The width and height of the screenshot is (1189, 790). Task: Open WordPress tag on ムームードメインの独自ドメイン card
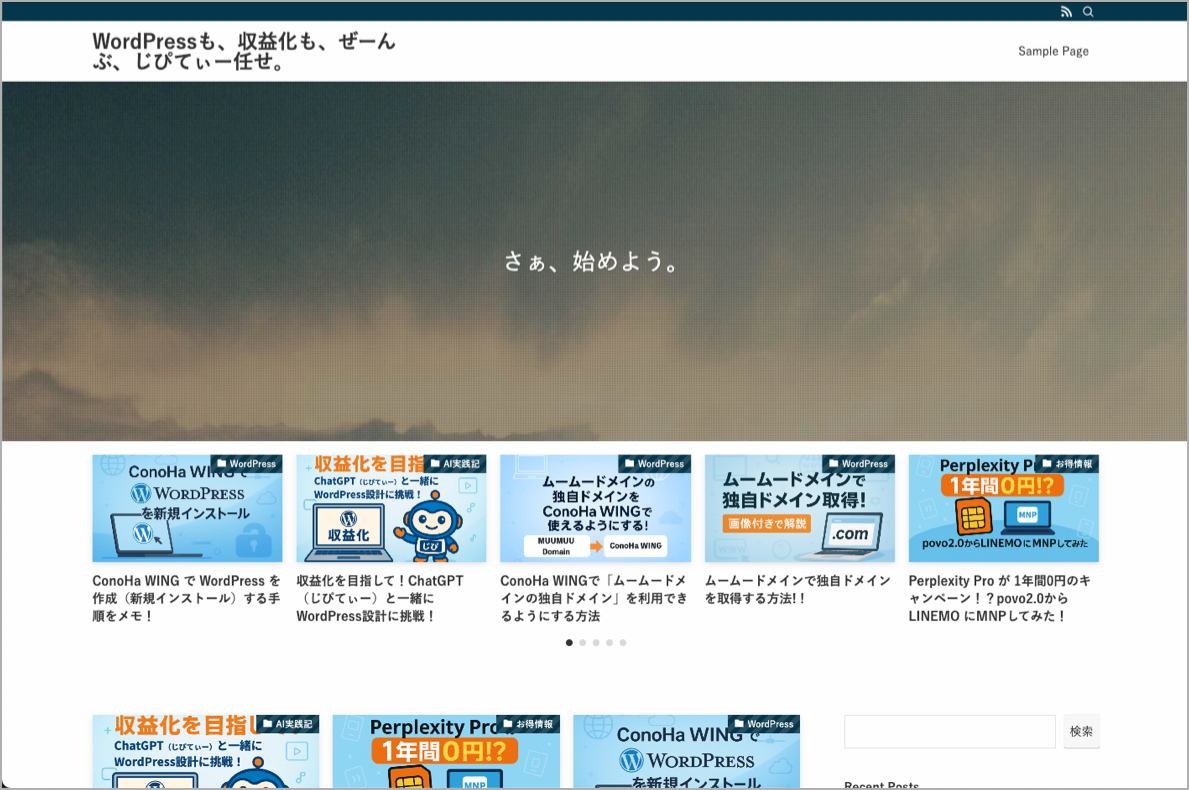click(654, 463)
